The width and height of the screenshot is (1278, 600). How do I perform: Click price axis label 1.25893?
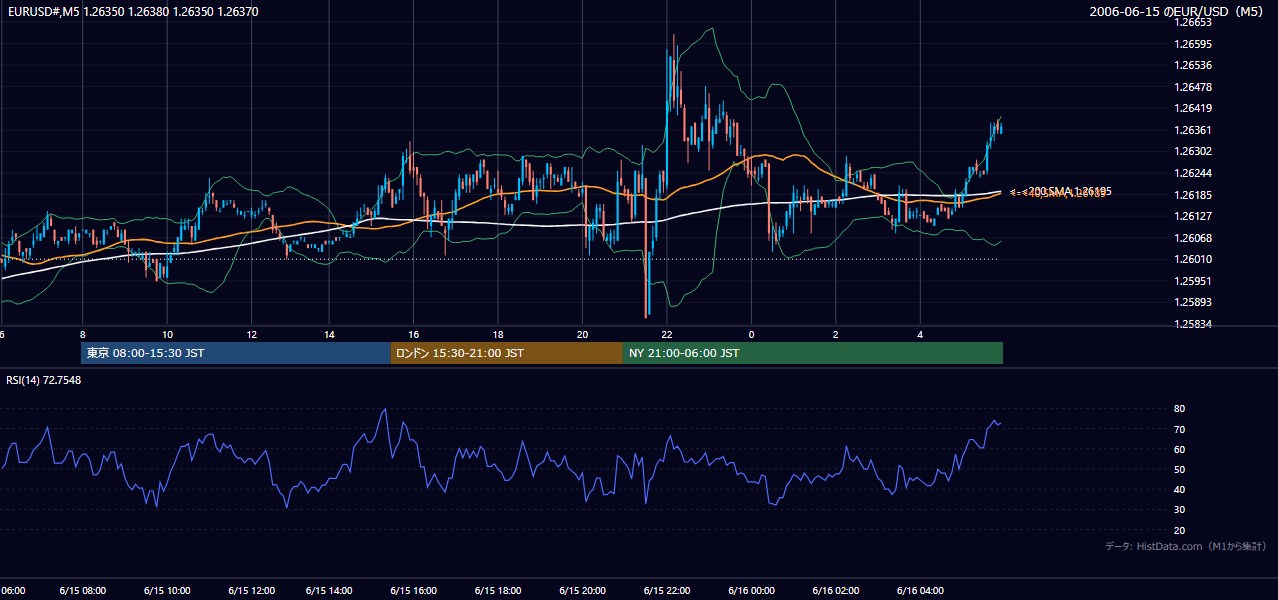tap(1194, 302)
